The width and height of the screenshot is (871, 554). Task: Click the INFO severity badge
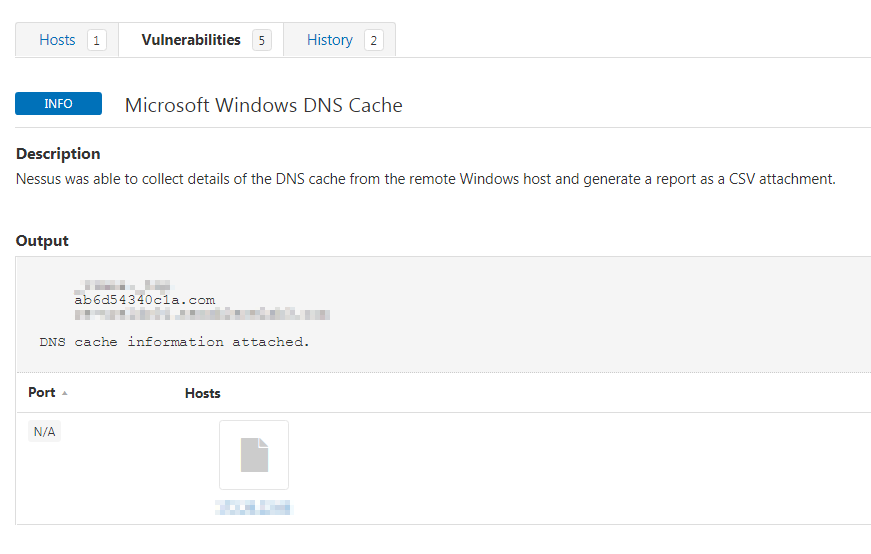[x=58, y=103]
